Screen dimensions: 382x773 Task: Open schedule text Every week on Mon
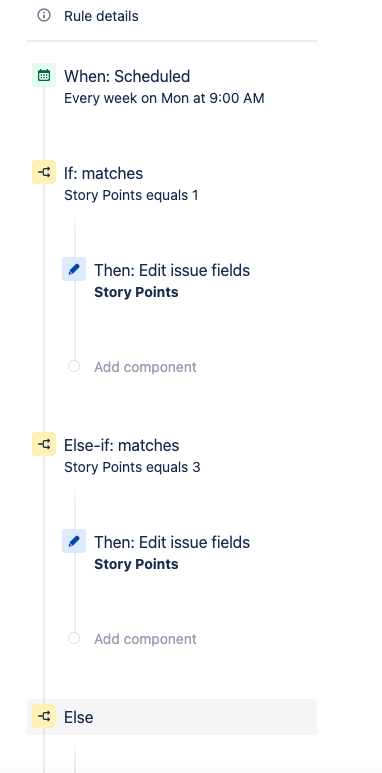point(164,98)
